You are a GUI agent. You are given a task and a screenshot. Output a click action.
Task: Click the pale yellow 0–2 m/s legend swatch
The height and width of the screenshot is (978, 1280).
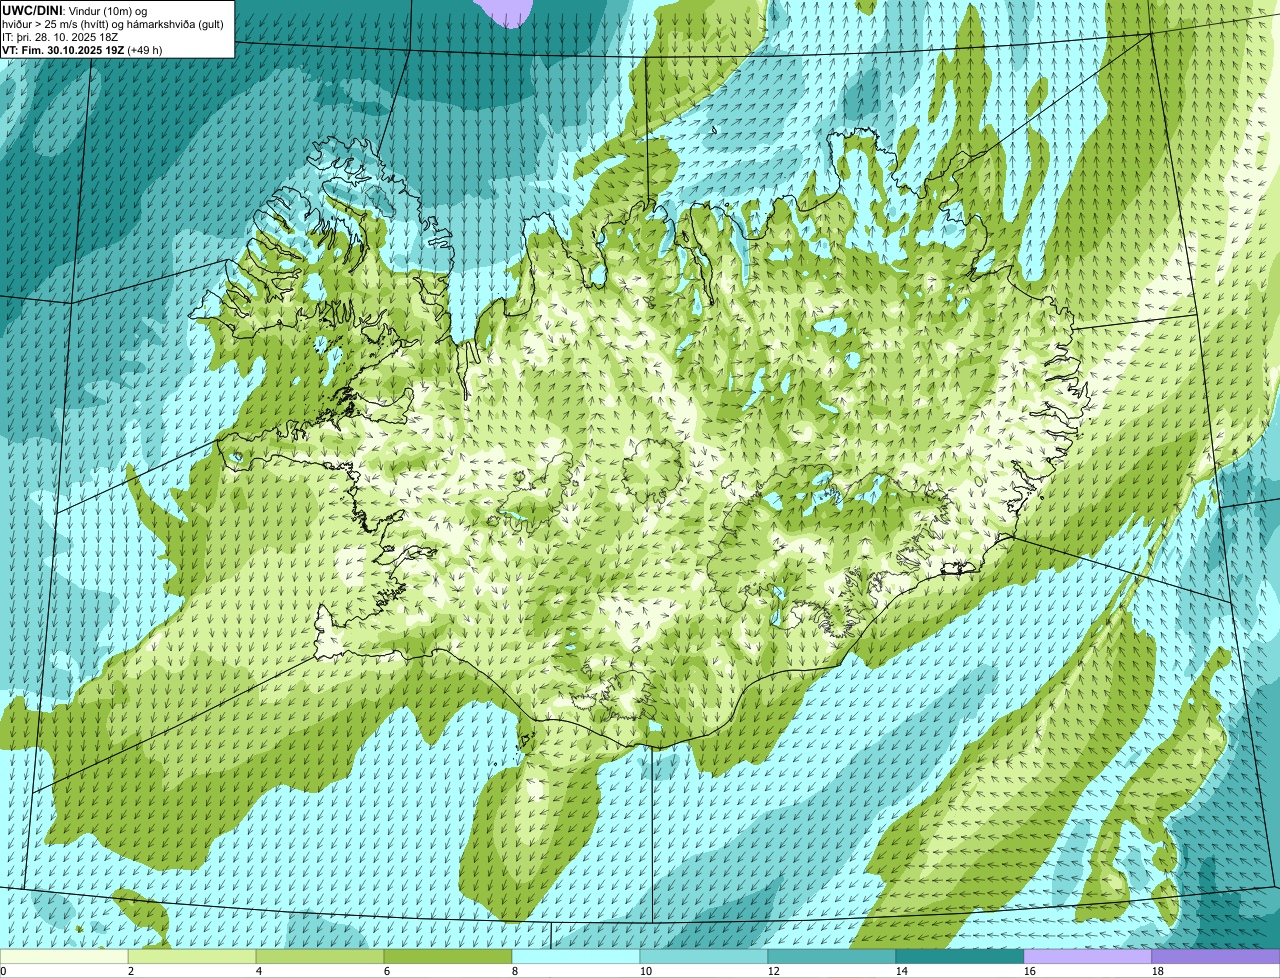tap(64, 956)
